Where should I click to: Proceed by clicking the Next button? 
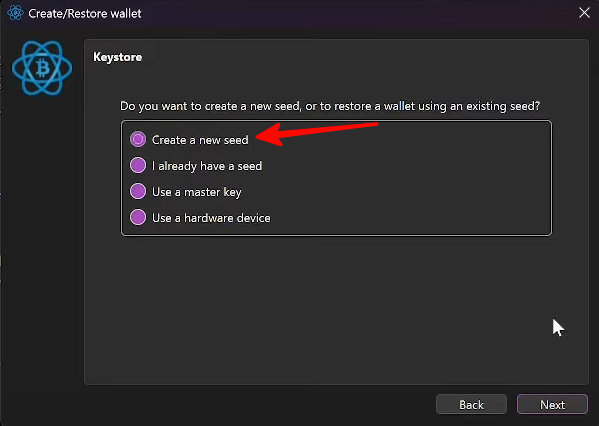pyautogui.click(x=552, y=404)
